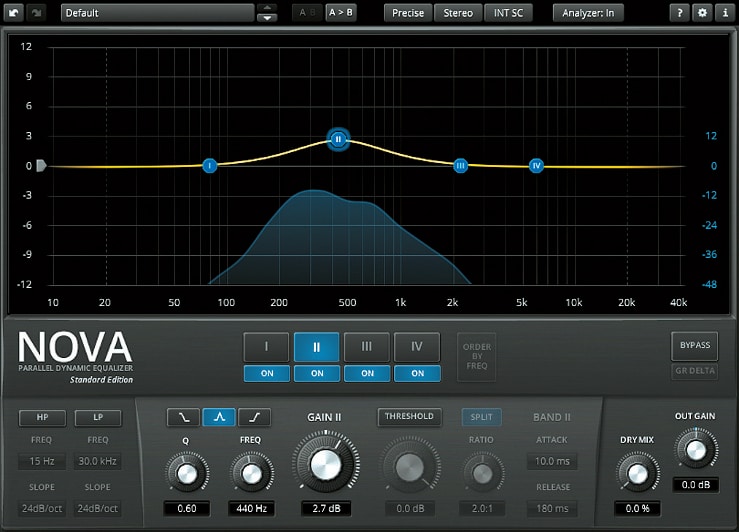Select previous preset with up arrow

click(x=267, y=8)
